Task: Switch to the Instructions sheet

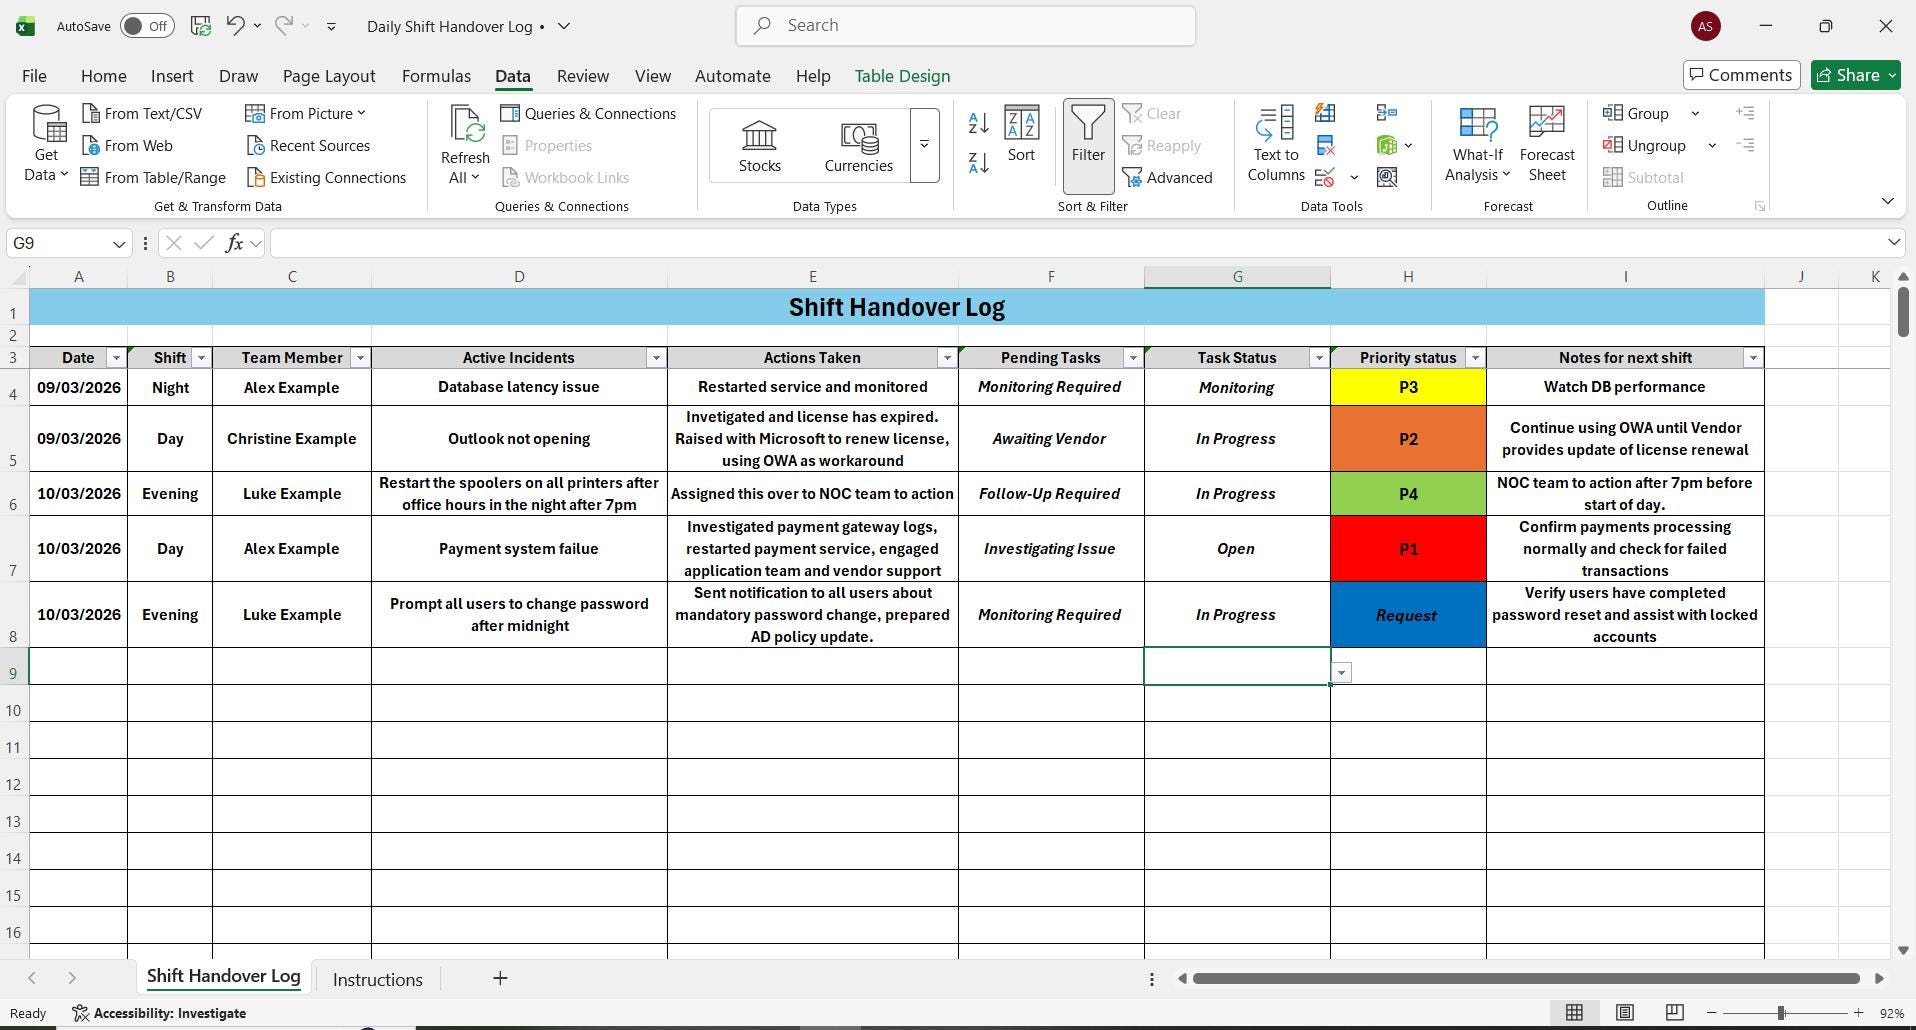Action: point(377,979)
